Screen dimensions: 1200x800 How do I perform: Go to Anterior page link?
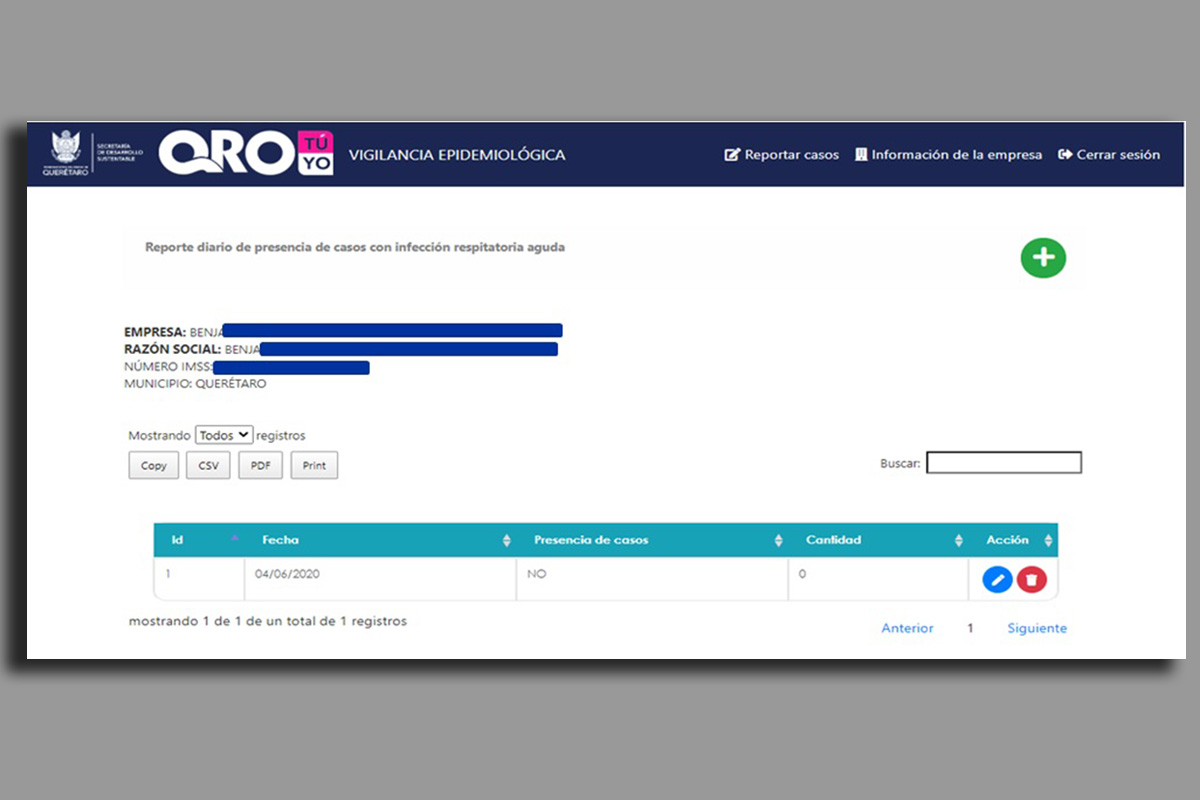click(907, 628)
